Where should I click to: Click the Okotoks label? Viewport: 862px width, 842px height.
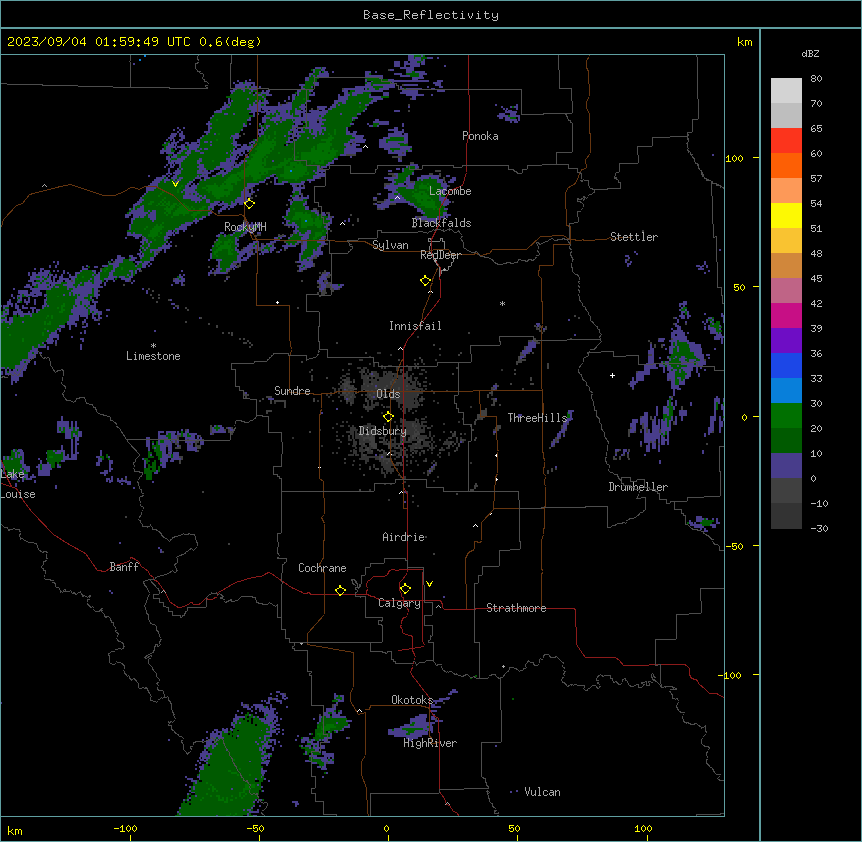412,700
